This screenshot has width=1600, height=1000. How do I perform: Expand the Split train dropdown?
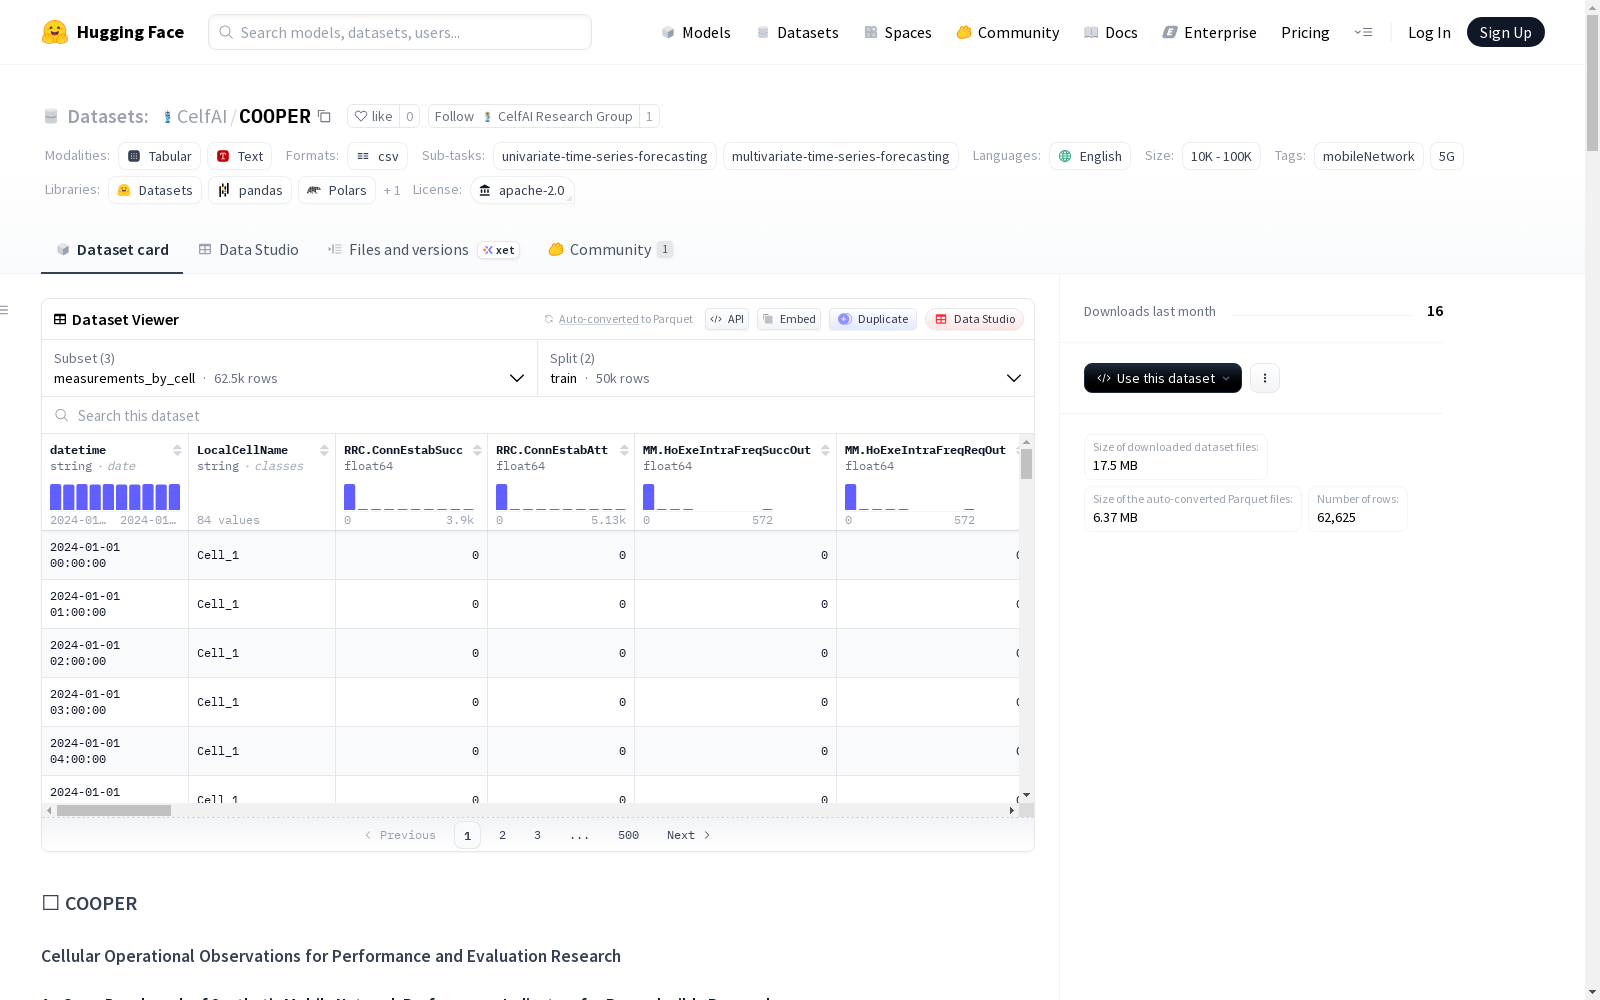click(x=786, y=368)
